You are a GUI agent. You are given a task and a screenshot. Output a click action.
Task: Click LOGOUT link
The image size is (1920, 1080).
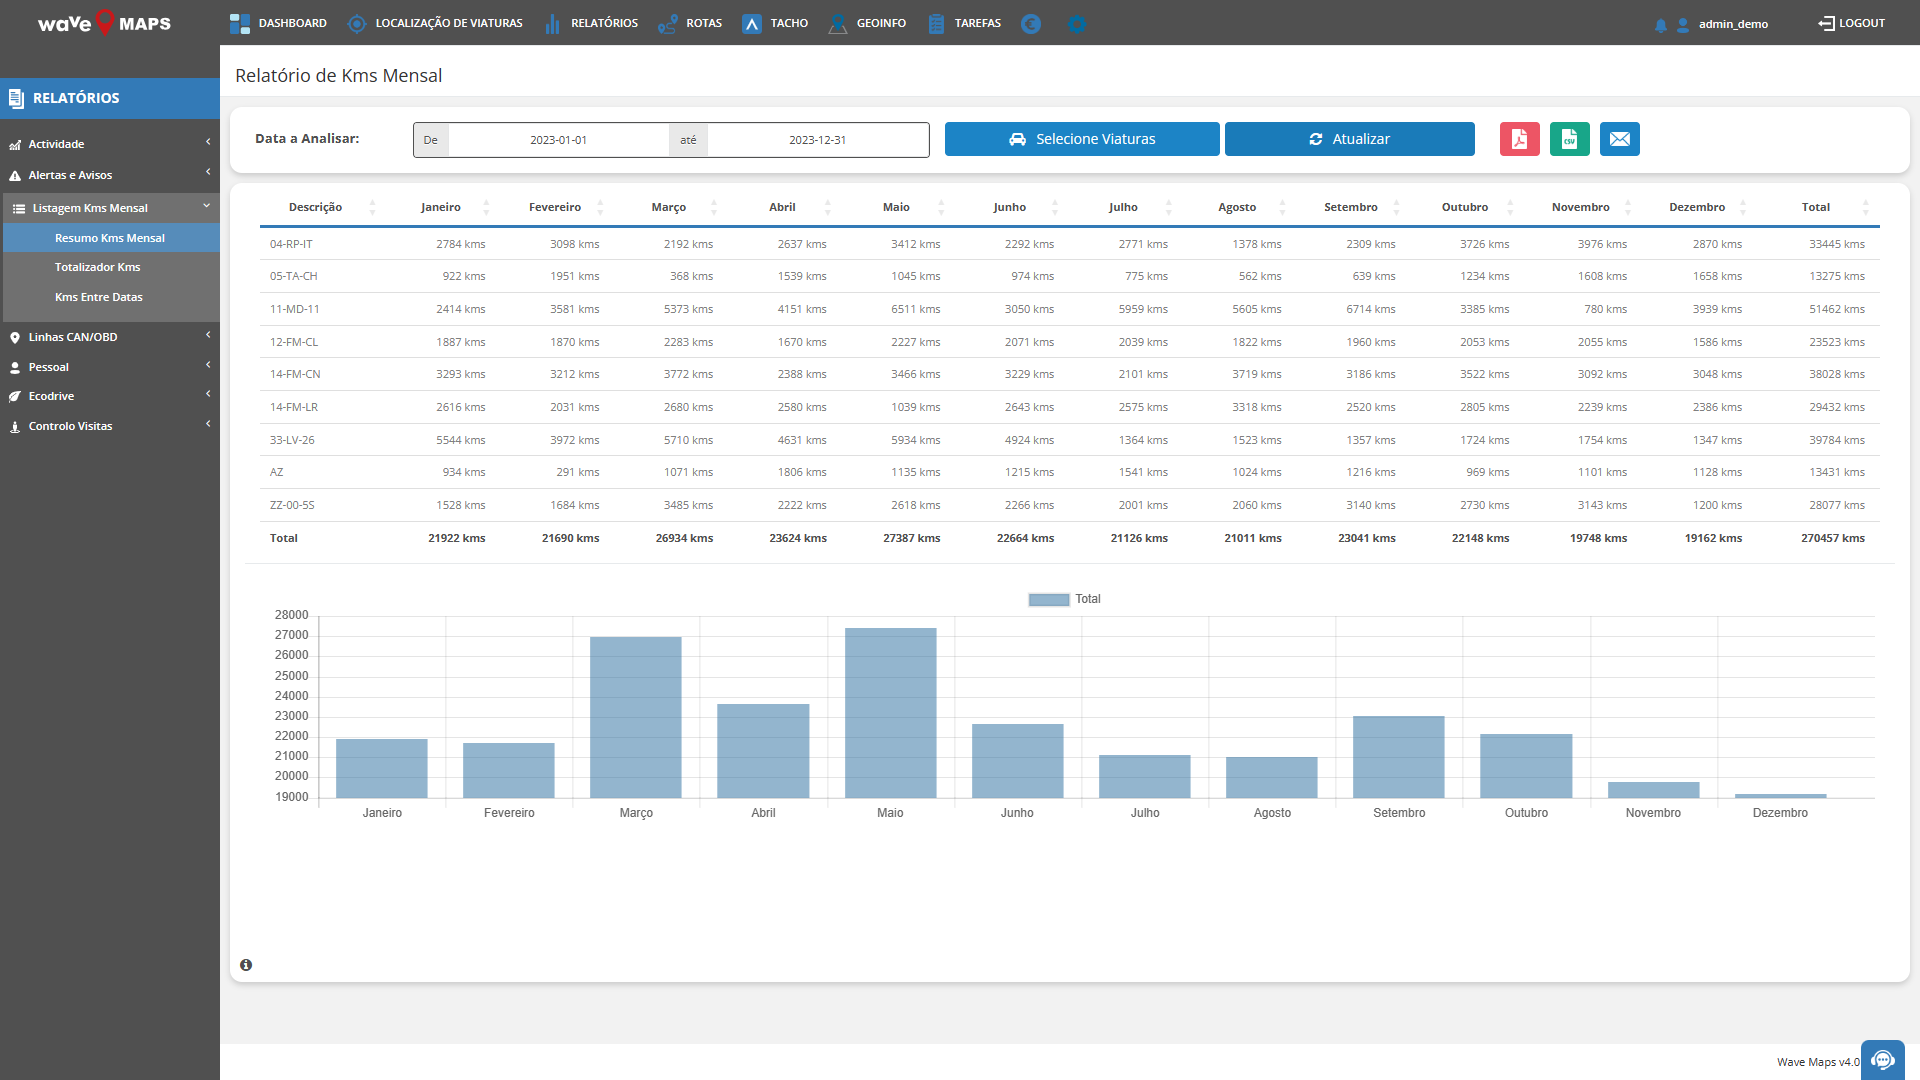click(x=1851, y=23)
